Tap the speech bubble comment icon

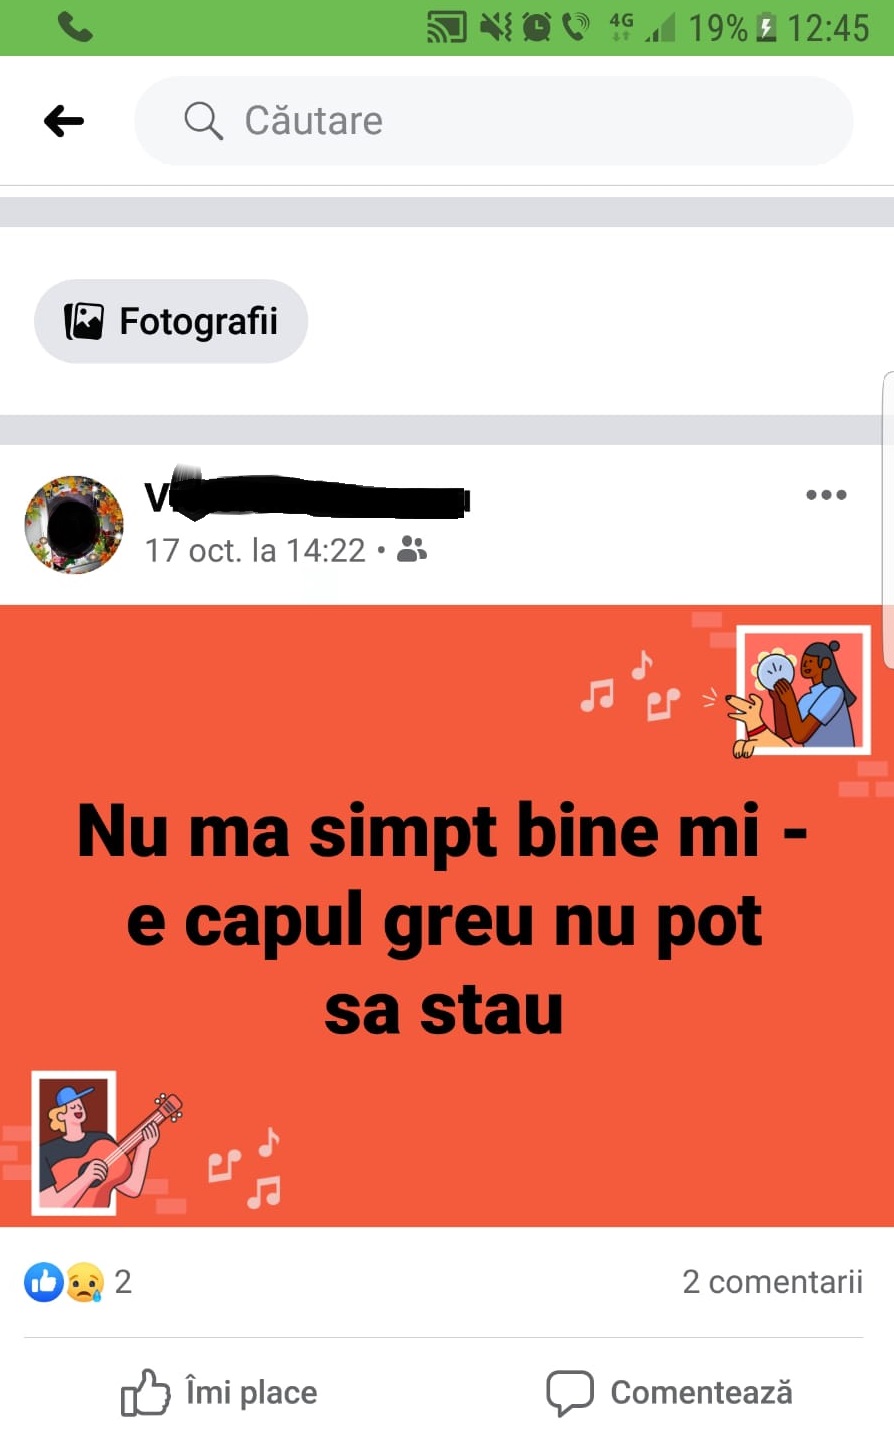(x=570, y=1392)
